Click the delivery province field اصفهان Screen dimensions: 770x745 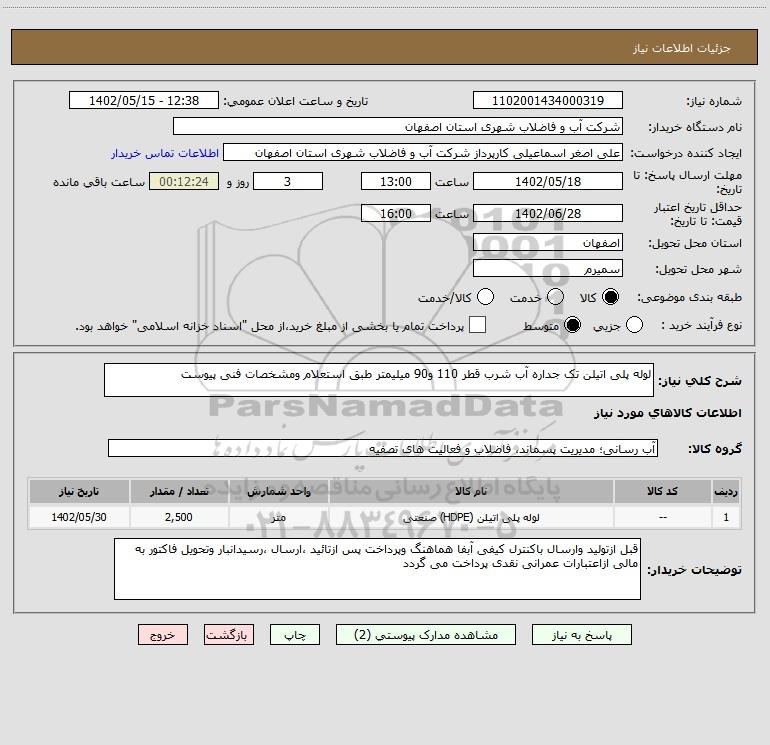pyautogui.click(x=548, y=242)
